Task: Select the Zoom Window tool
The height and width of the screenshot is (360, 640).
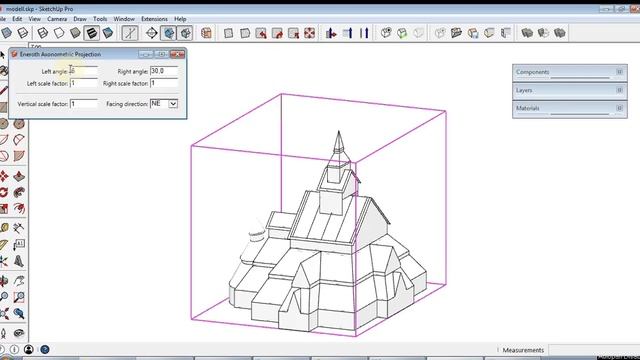Action: [x=19, y=297]
